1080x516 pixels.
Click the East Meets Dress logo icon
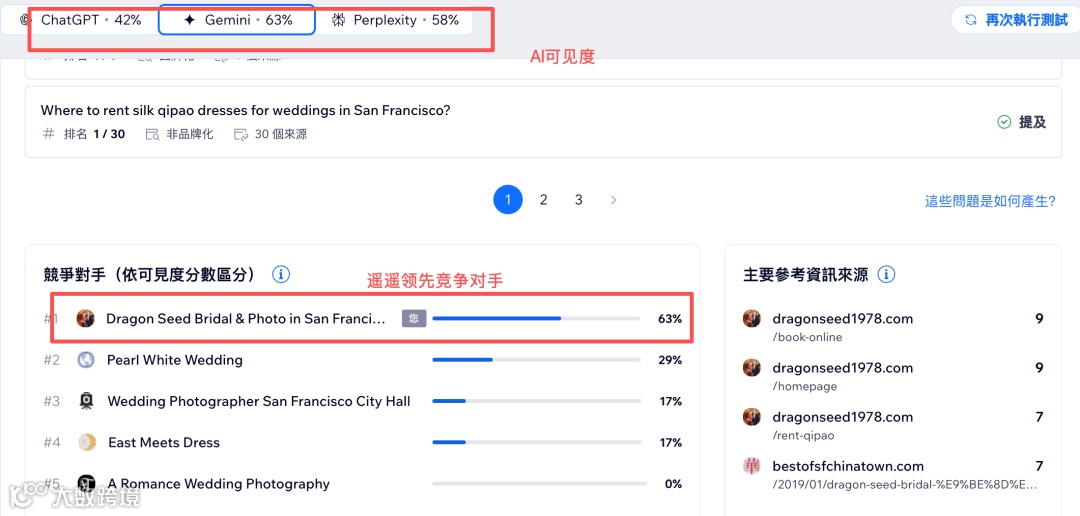[86, 442]
